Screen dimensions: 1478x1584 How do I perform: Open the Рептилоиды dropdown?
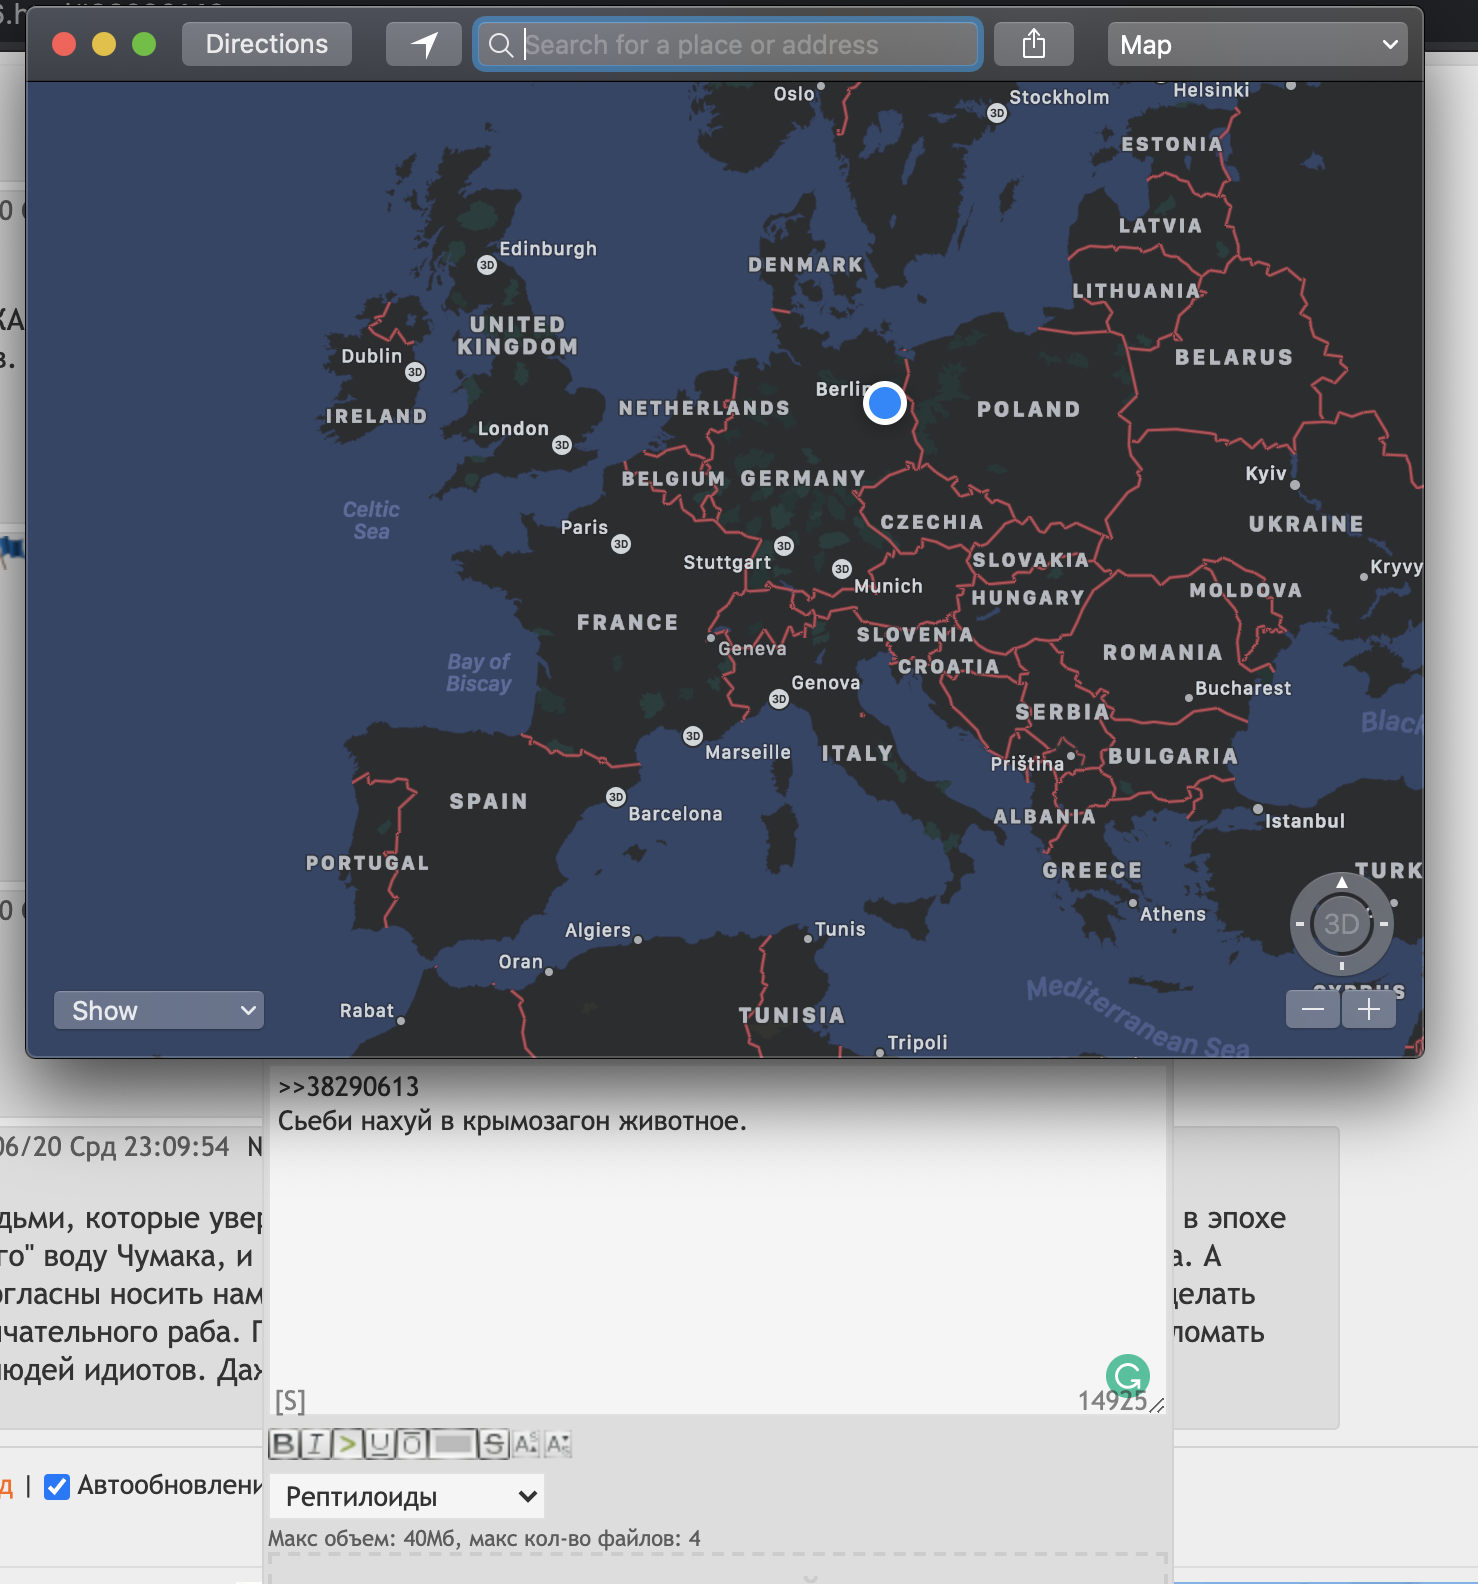(407, 1496)
